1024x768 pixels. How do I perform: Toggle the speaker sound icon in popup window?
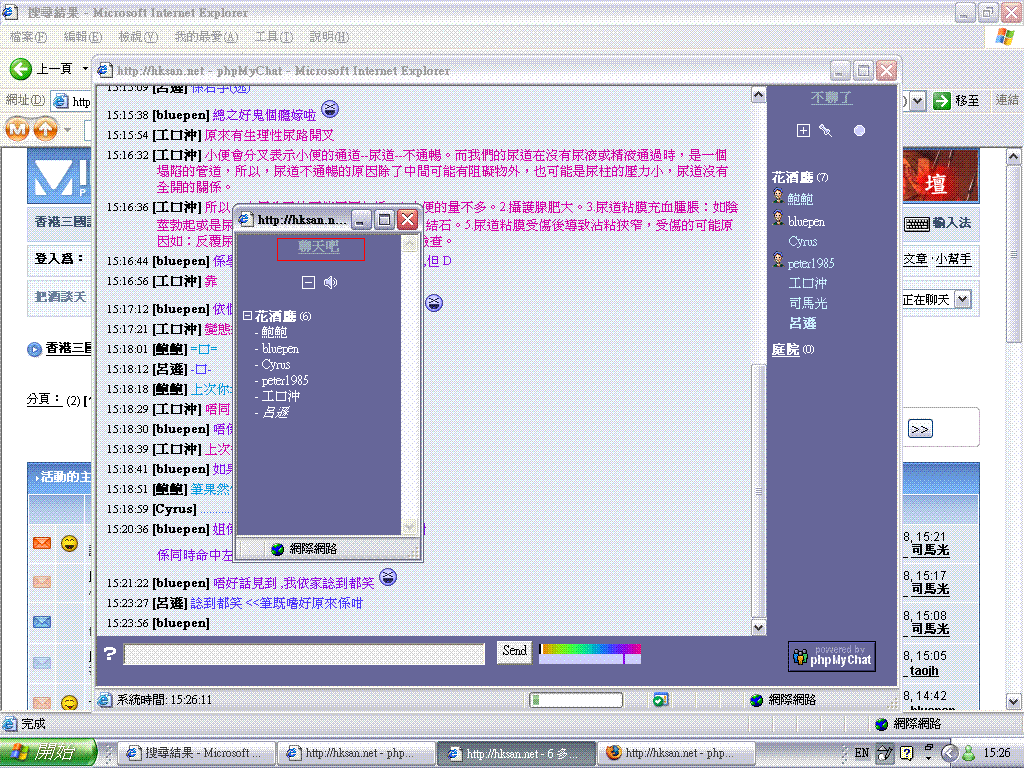click(x=330, y=282)
